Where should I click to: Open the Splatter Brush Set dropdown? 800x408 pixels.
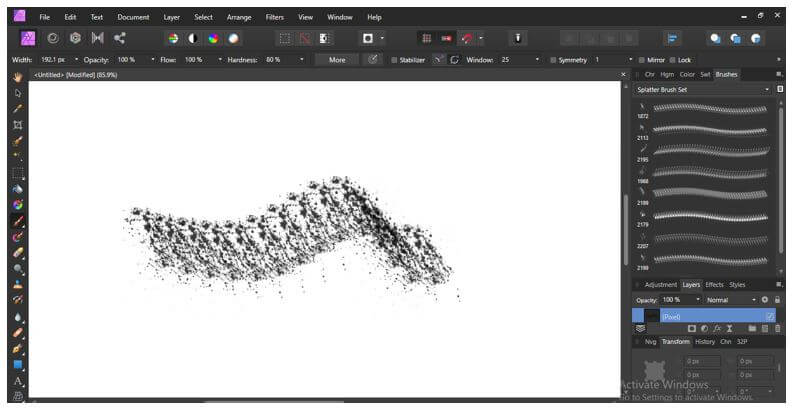click(702, 90)
